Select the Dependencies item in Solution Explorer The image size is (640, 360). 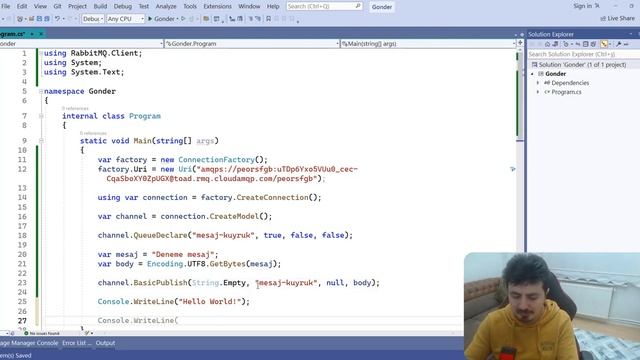[x=570, y=83]
